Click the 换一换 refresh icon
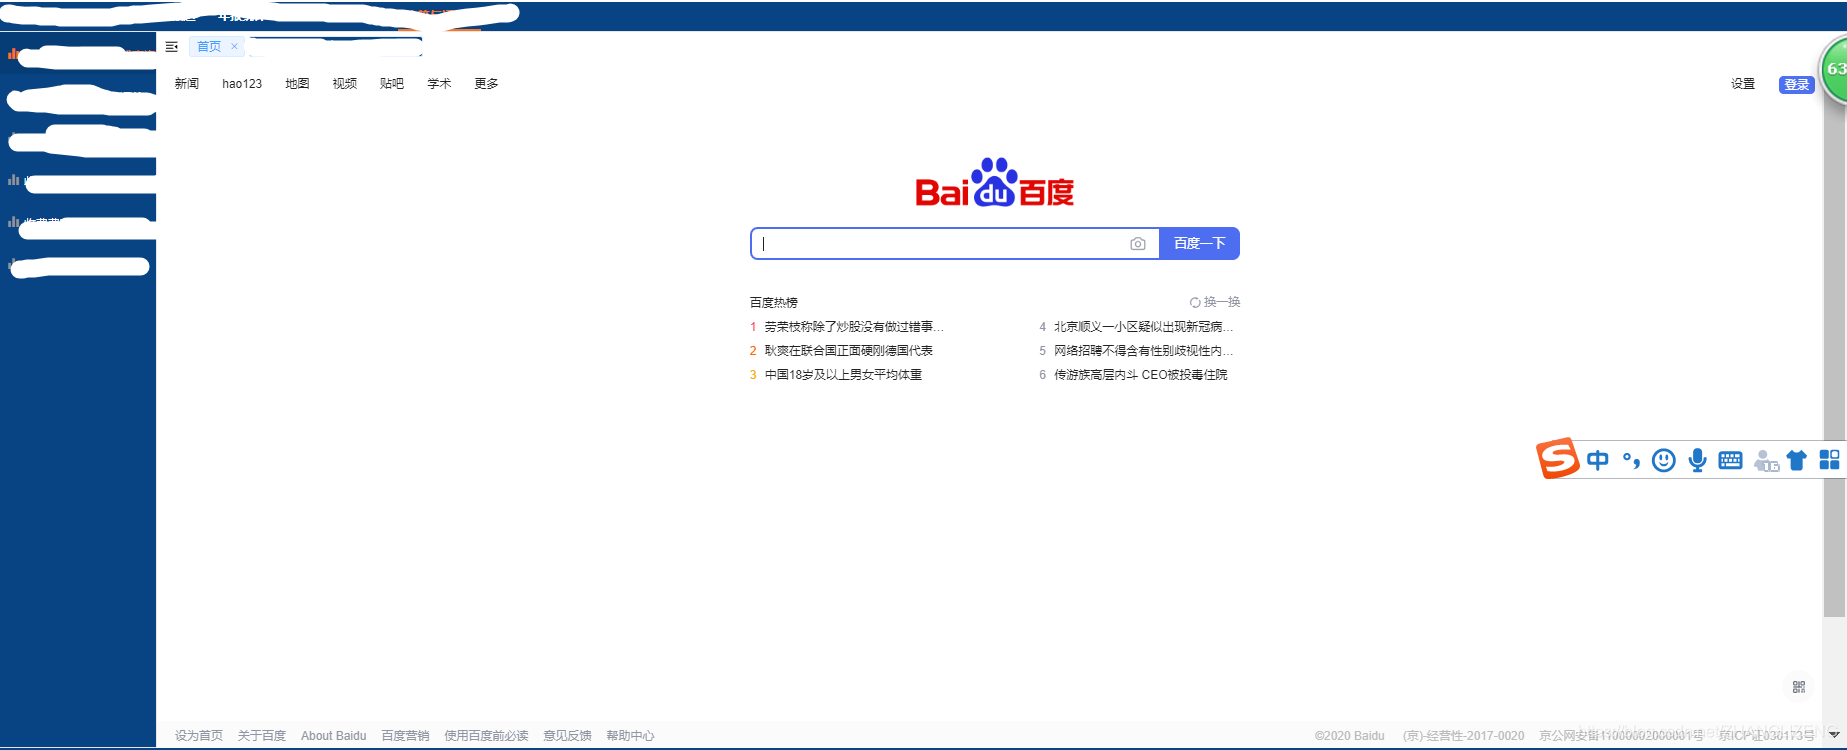Viewport: 1847px width, 750px height. point(1194,302)
